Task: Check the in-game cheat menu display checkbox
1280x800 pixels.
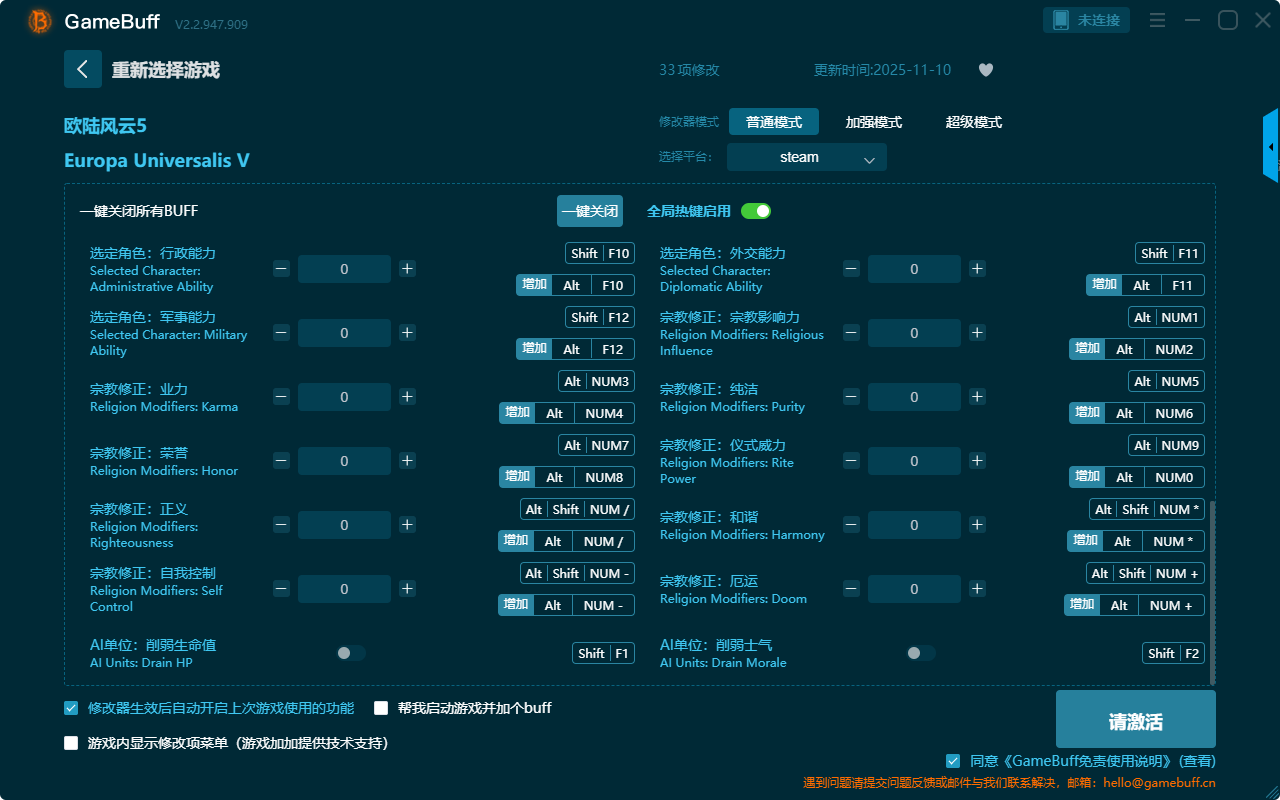Action: click(71, 743)
